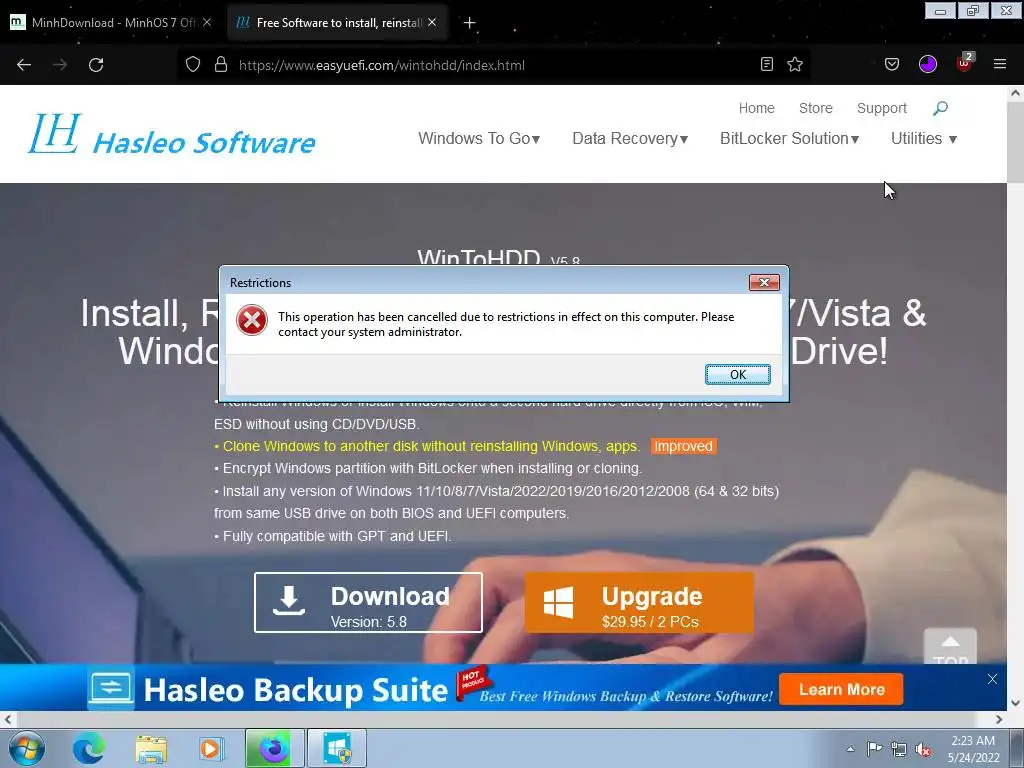Click the shield Windows installer taskbar icon
1024x768 pixels.
336,749
